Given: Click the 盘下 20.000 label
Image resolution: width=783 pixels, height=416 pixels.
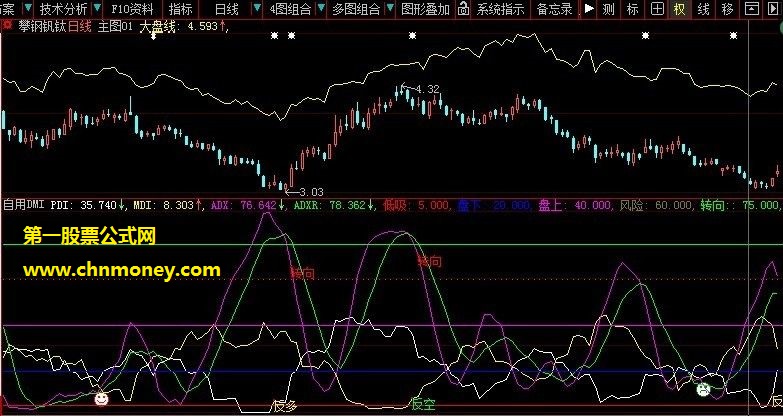Looking at the screenshot, I should 494,205.
